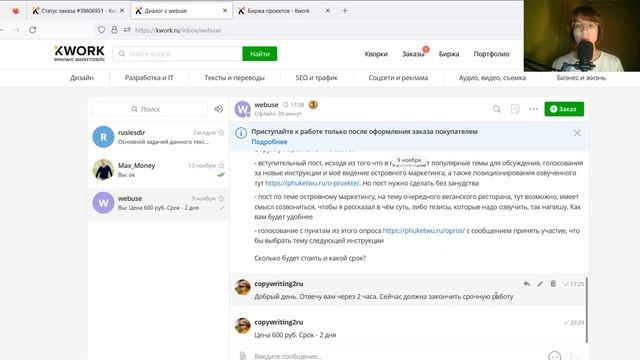Click the copywriting2ru name on 'Цена 600 руб' message
This screenshot has height=360, width=640.
[279, 322]
